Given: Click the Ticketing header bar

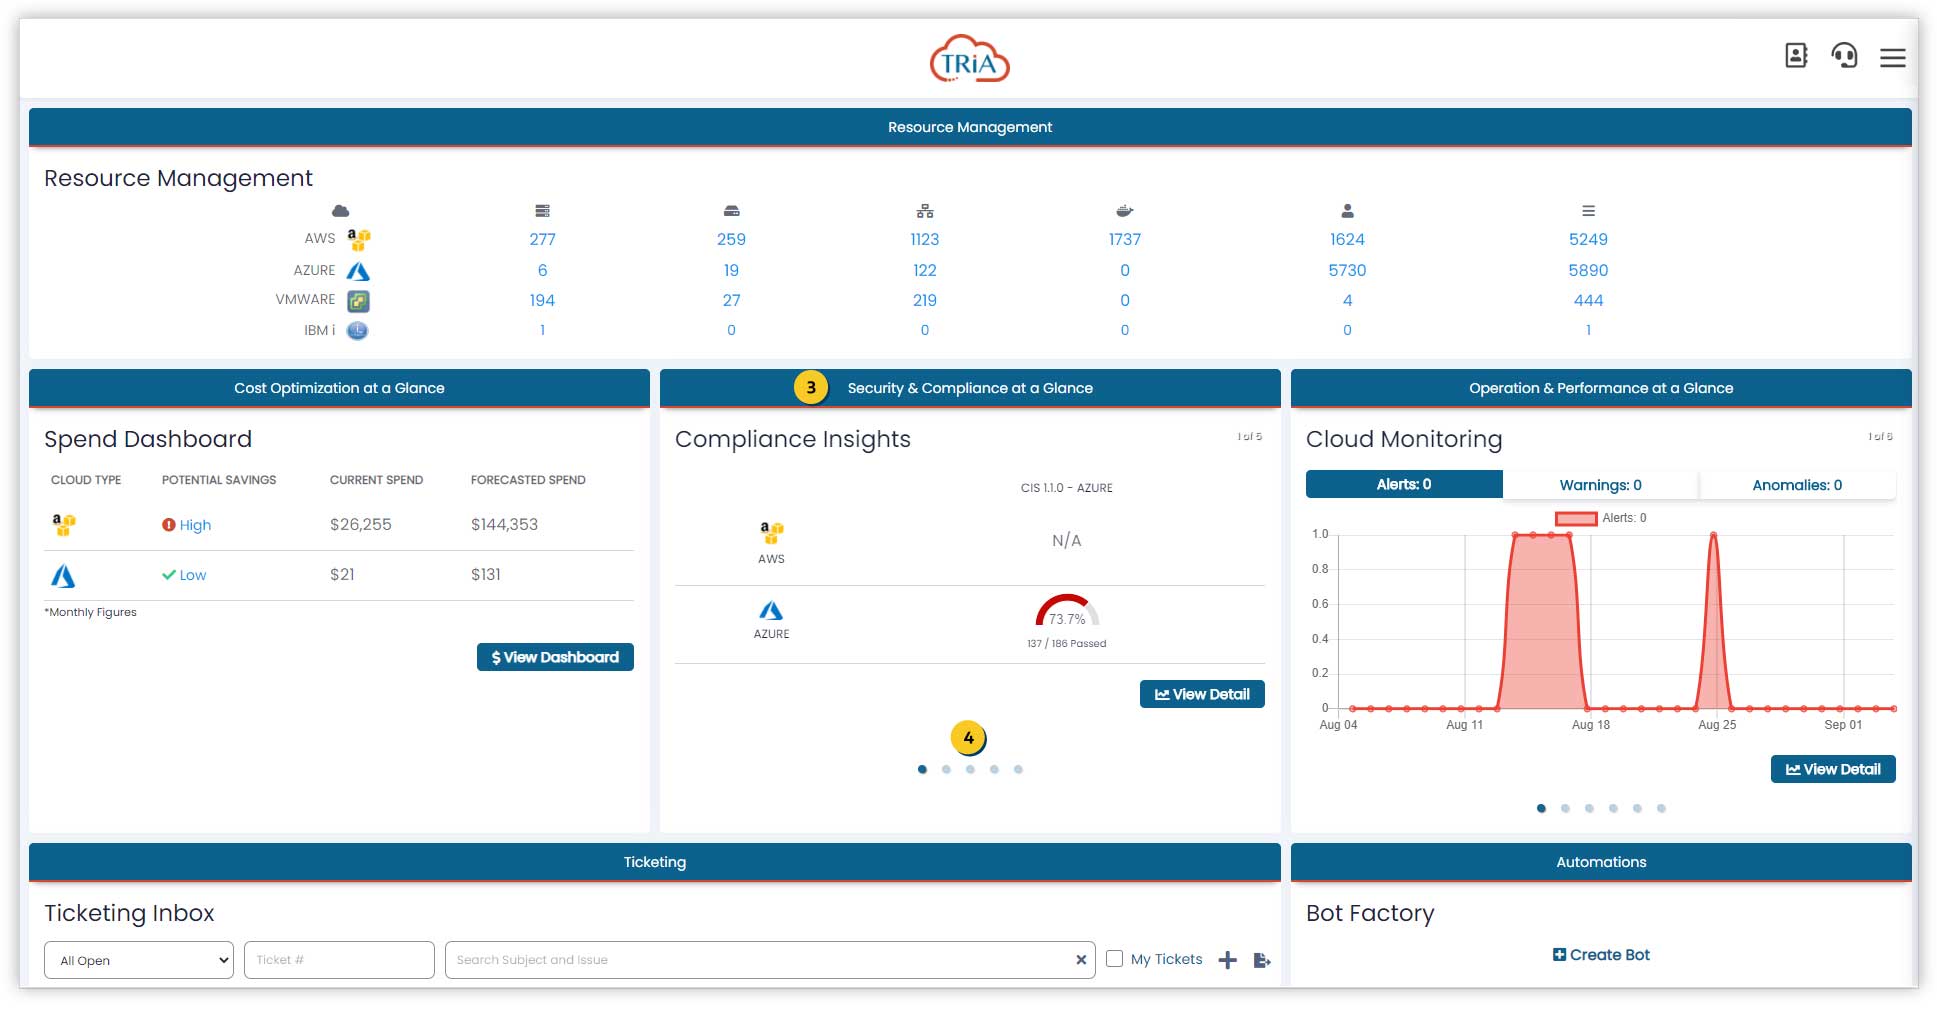Looking at the screenshot, I should click(655, 862).
